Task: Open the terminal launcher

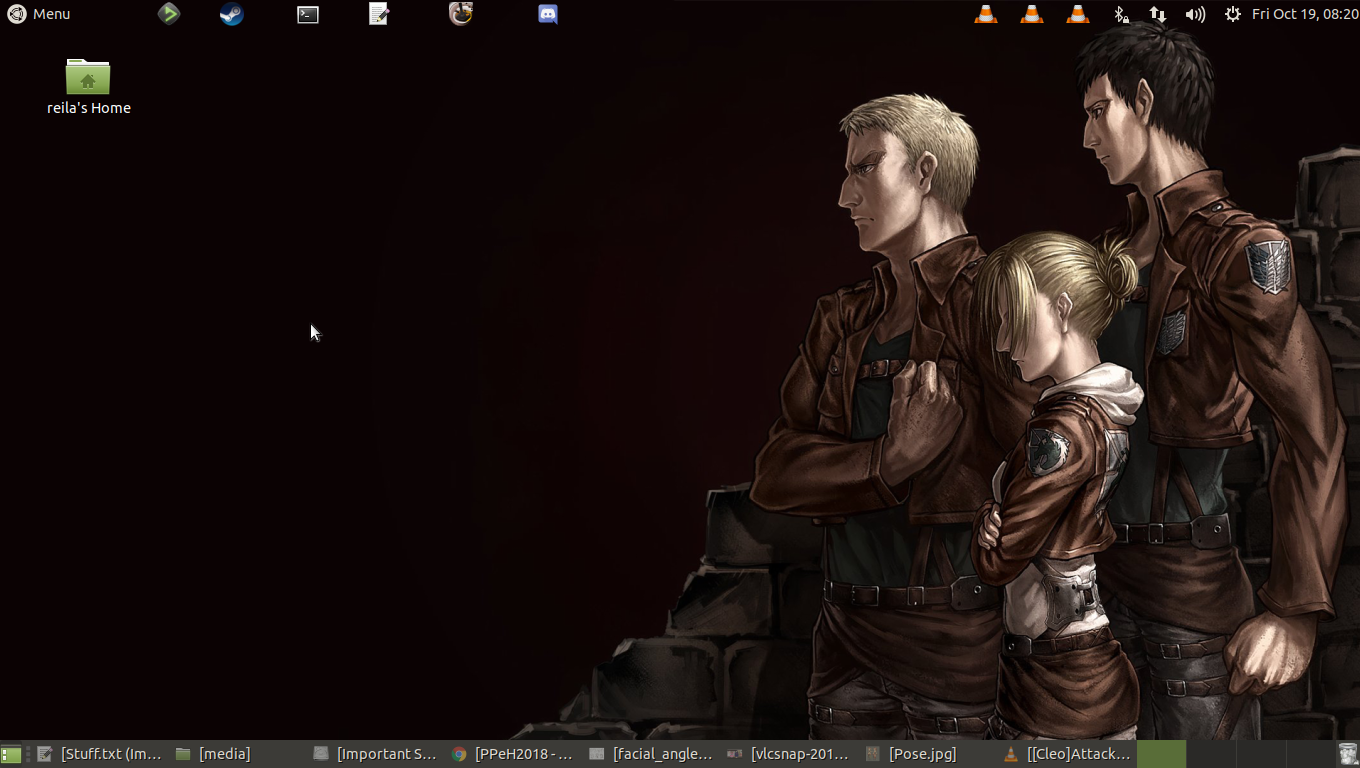Action: click(308, 14)
